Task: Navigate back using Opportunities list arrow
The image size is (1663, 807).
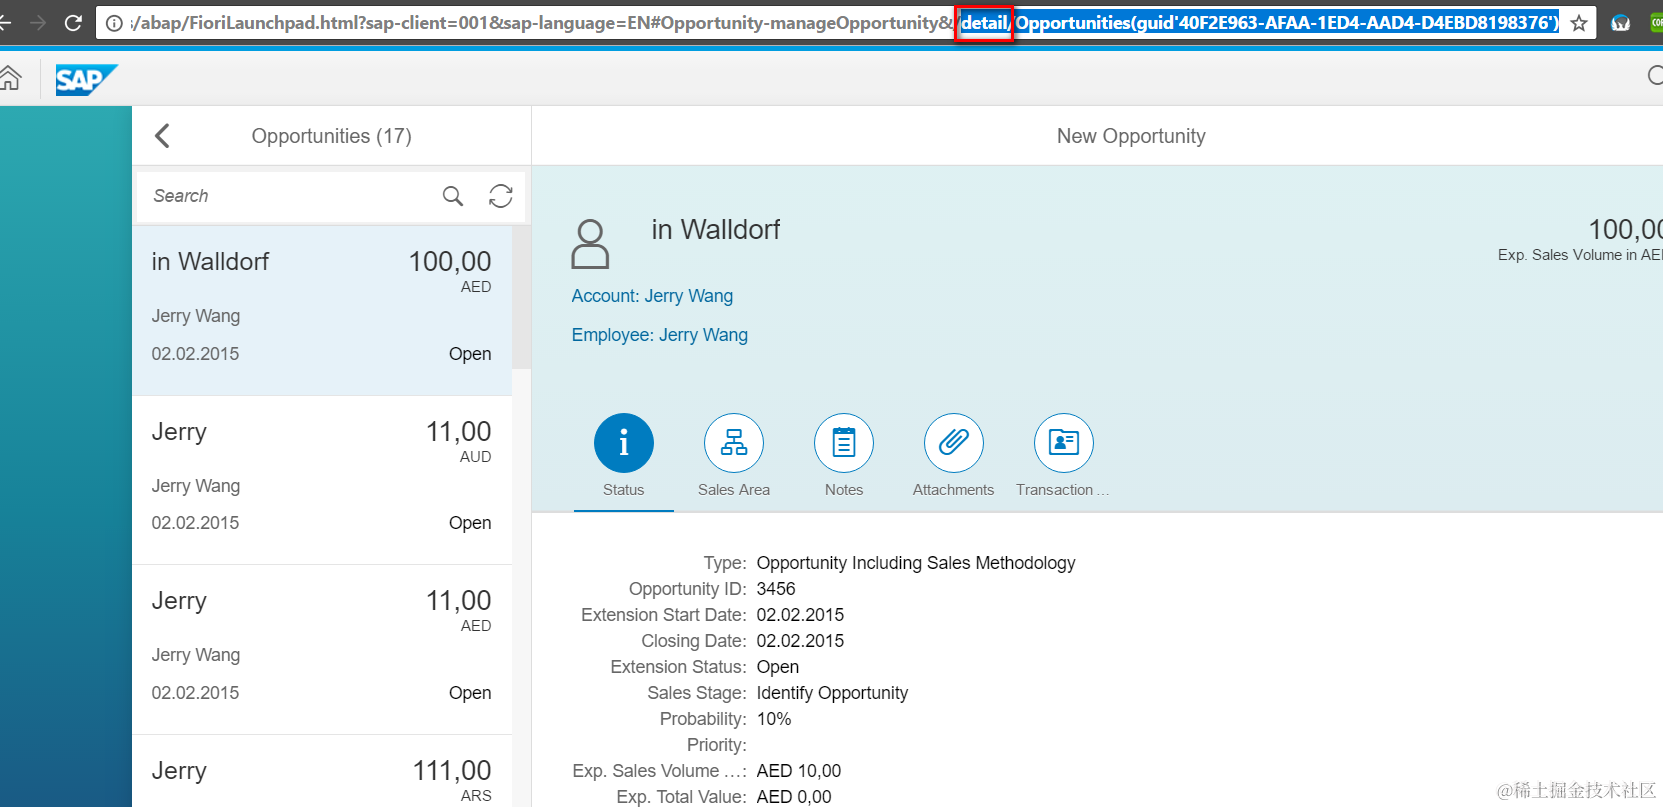Action: coord(163,136)
